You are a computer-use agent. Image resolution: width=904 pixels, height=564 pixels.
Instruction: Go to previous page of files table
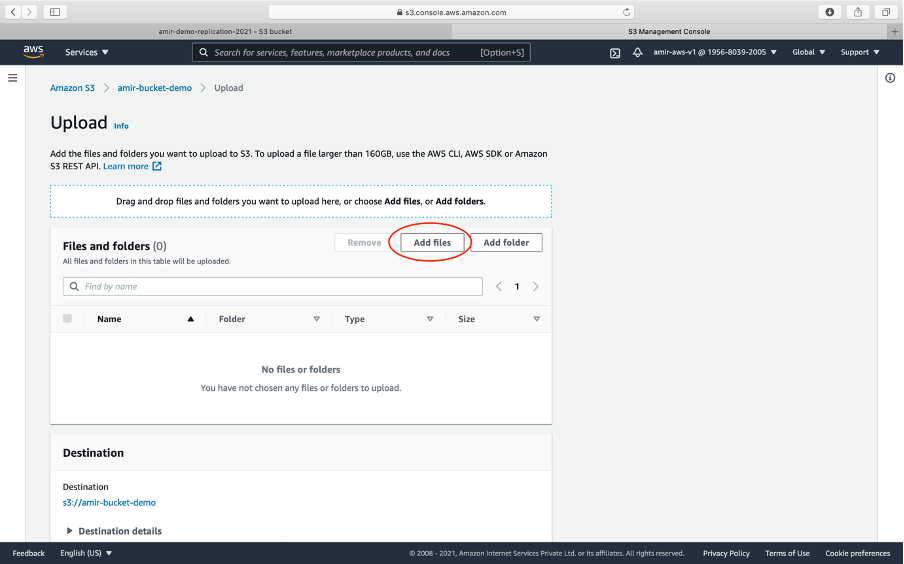pyautogui.click(x=499, y=287)
